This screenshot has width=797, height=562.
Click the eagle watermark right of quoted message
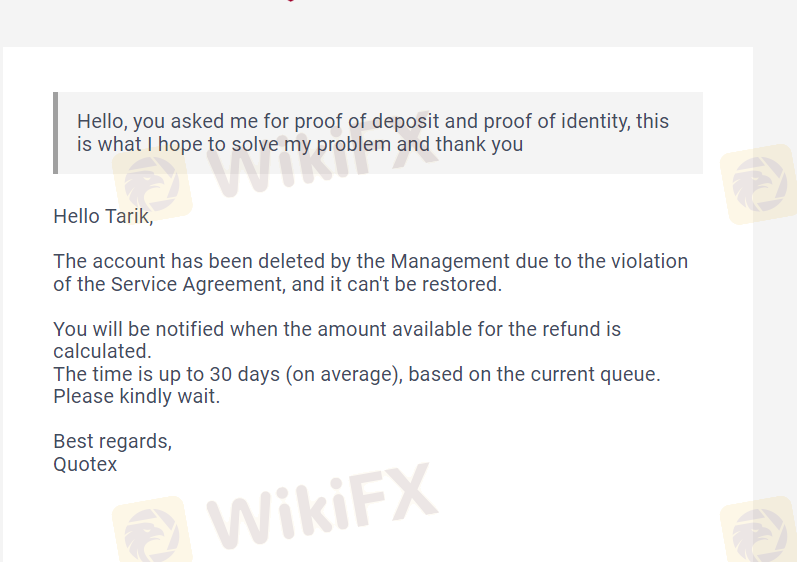point(759,184)
